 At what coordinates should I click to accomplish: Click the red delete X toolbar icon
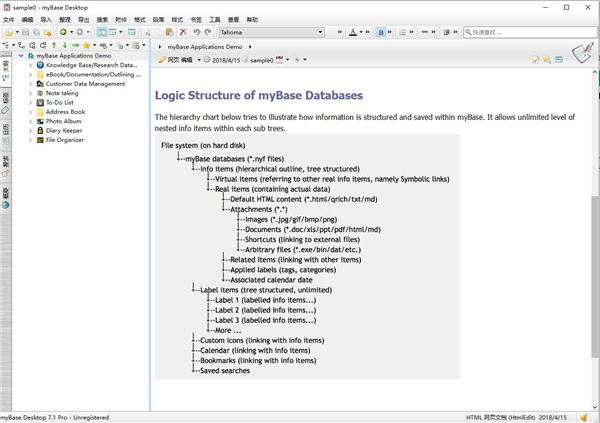coord(183,32)
